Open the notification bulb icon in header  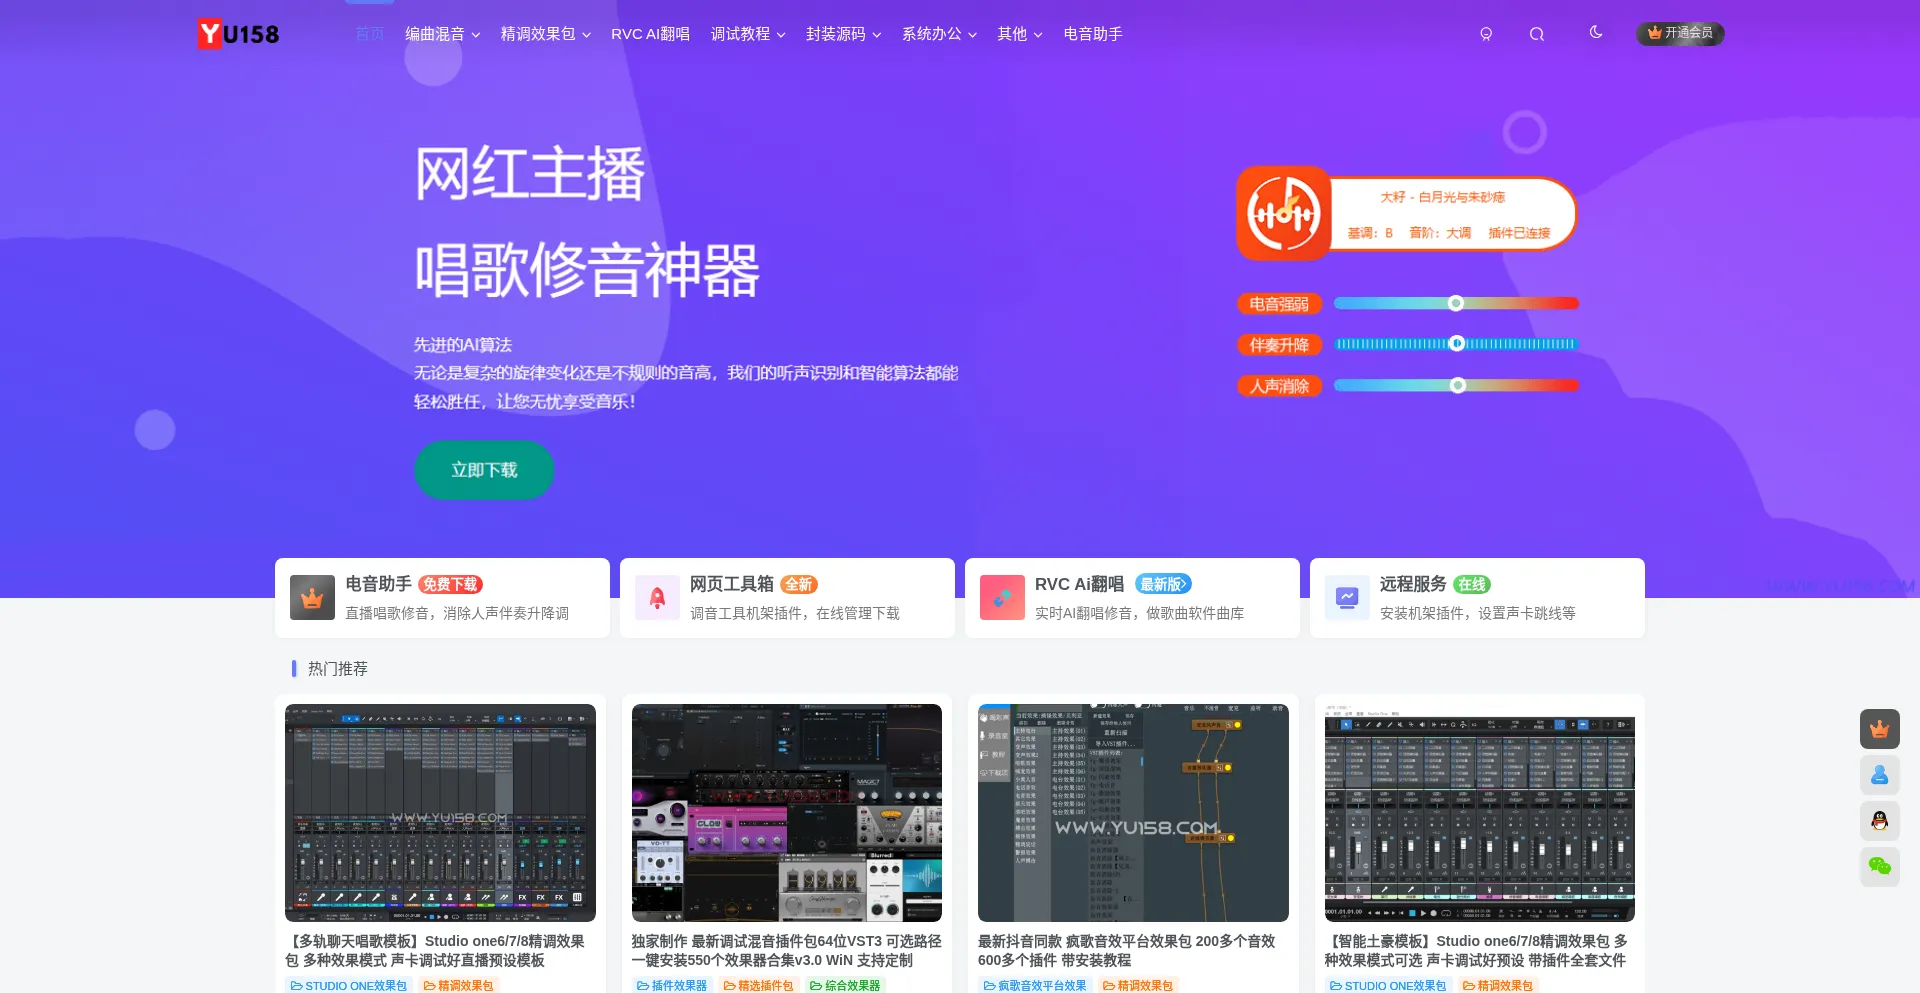point(1486,34)
